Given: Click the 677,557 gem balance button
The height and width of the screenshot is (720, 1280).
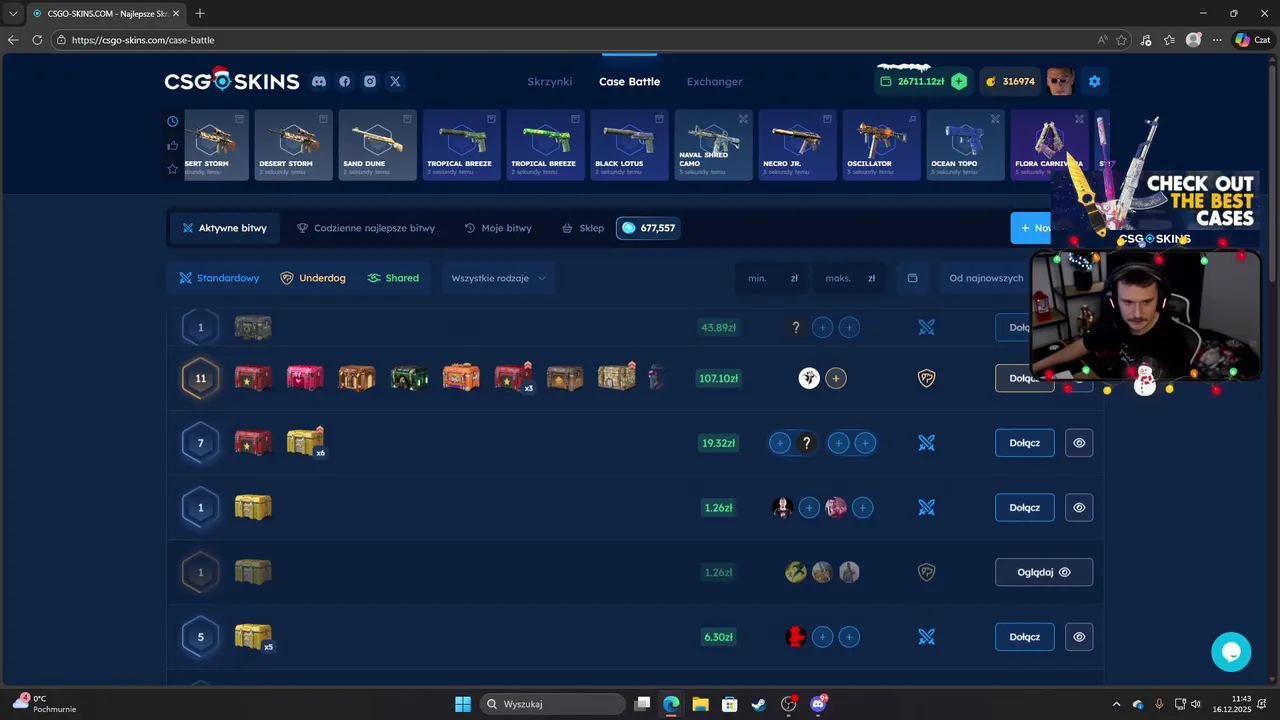Looking at the screenshot, I should (648, 228).
